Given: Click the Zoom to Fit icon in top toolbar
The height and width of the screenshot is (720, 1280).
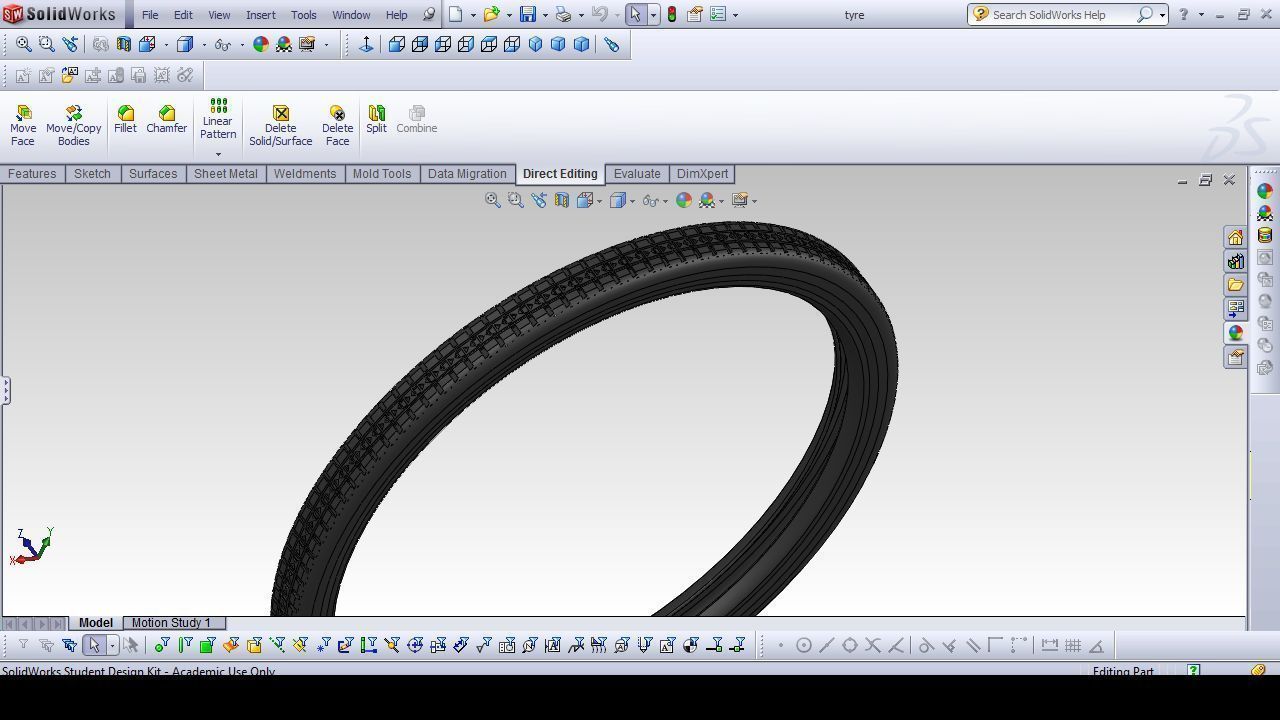Looking at the screenshot, I should tap(23, 44).
